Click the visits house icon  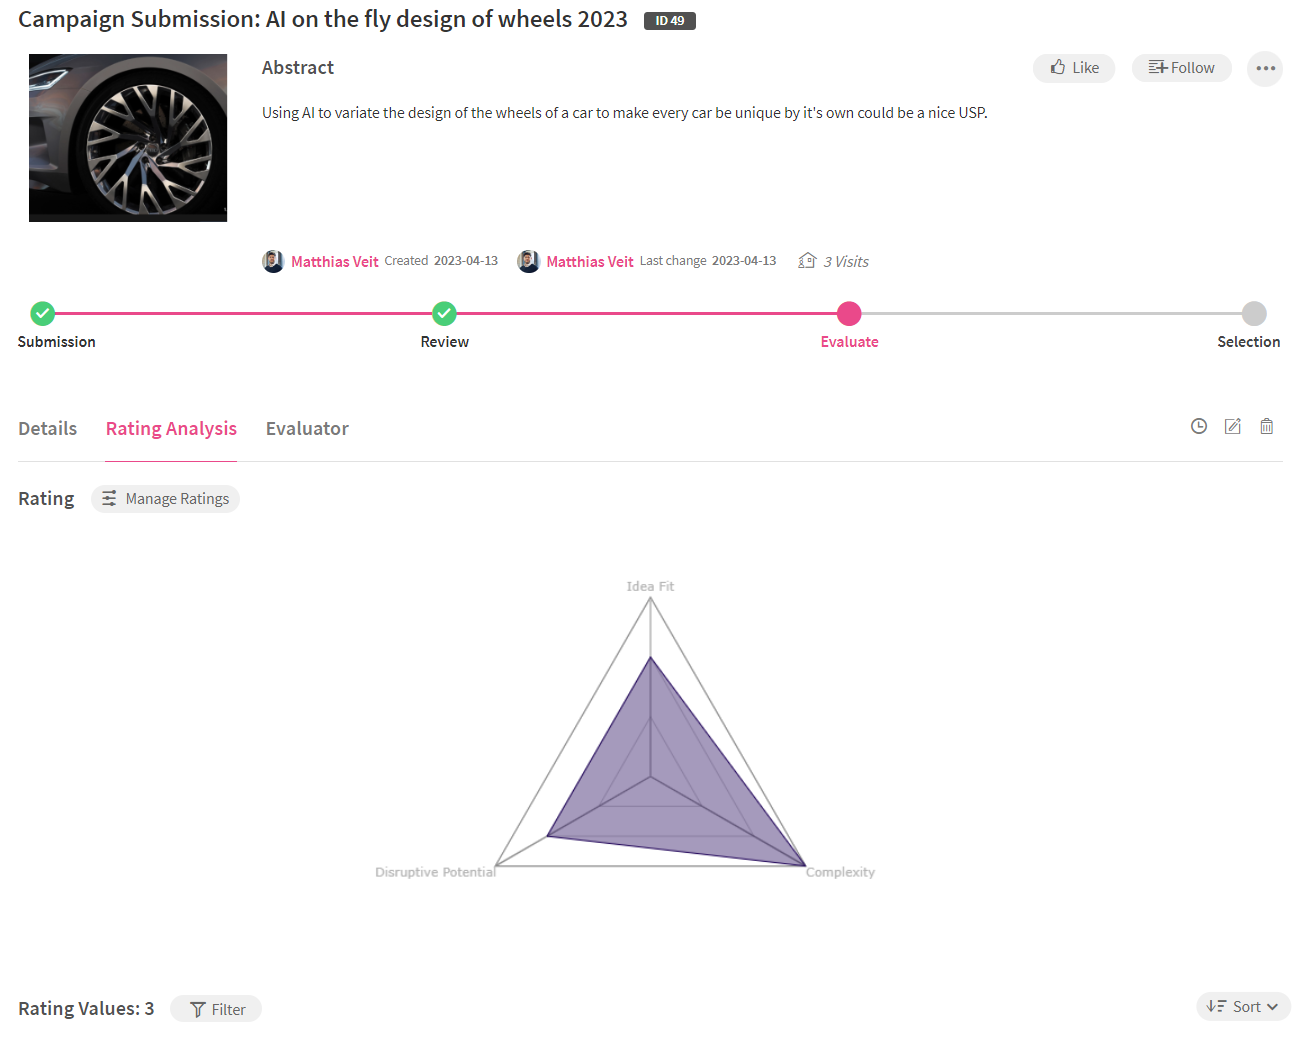click(807, 261)
